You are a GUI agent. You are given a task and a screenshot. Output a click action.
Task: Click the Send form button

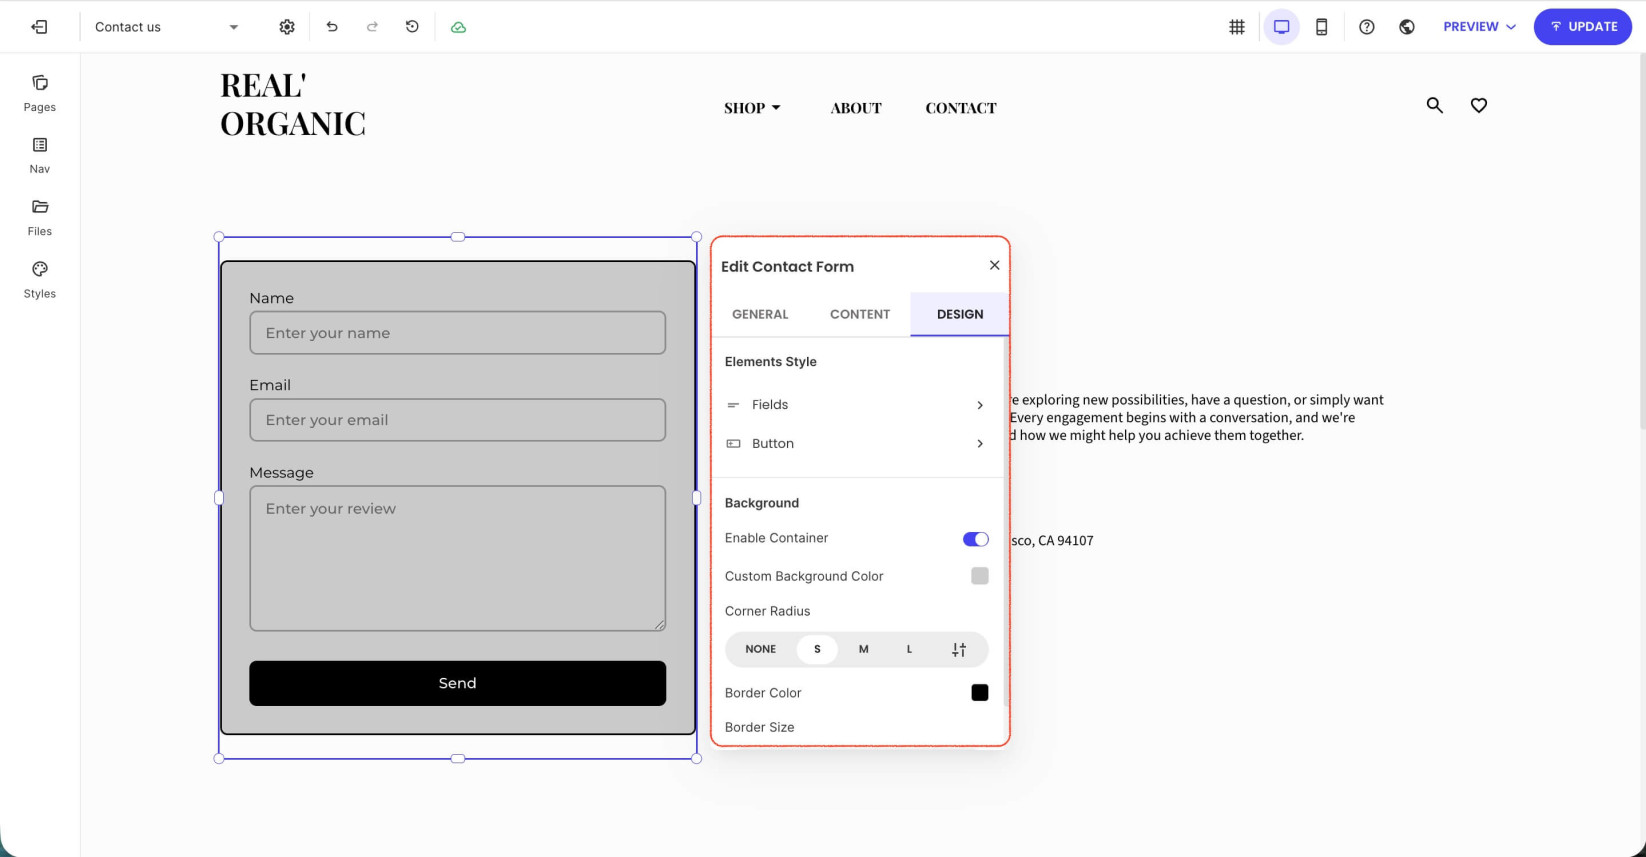click(457, 683)
